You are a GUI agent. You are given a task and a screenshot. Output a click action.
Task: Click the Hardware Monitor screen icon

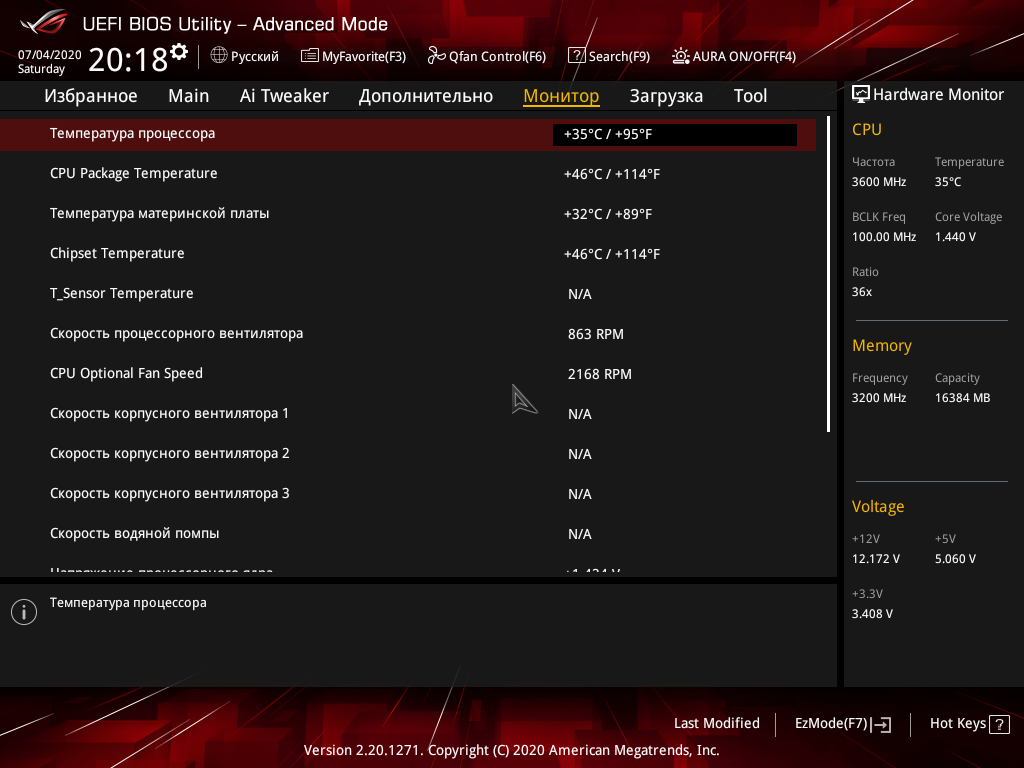861,94
